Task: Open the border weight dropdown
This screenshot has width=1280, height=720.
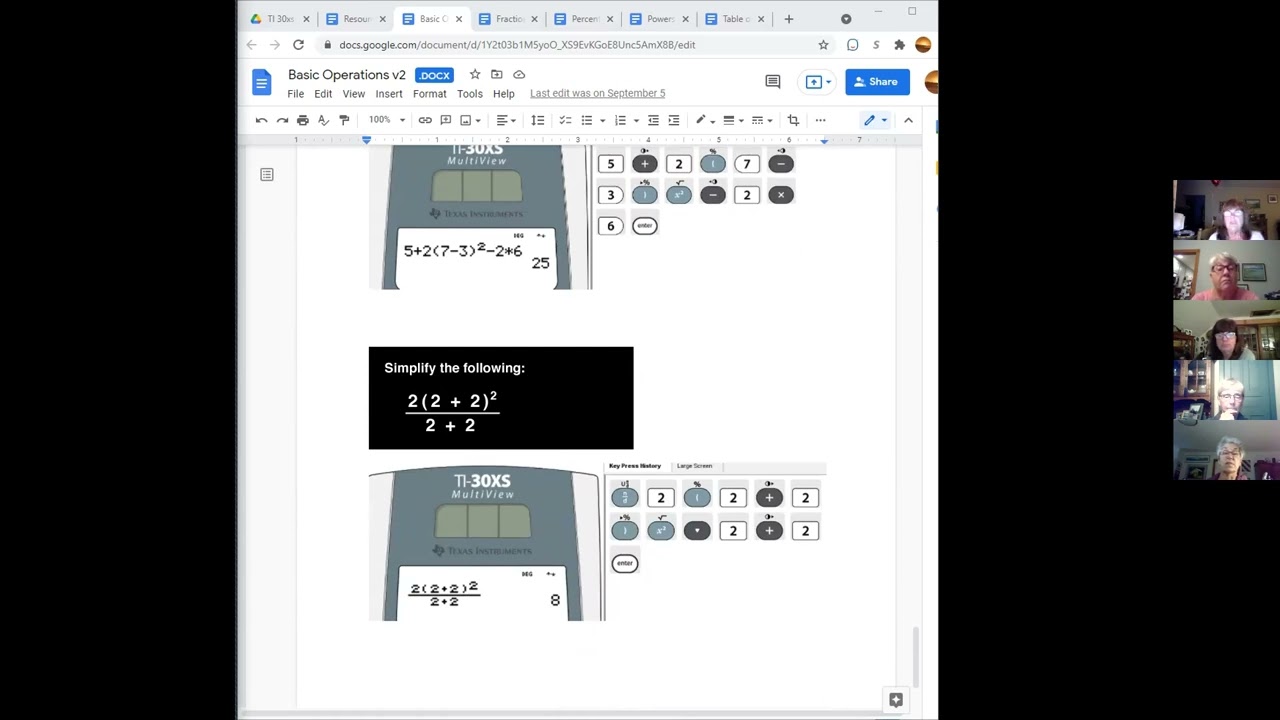Action: click(732, 120)
